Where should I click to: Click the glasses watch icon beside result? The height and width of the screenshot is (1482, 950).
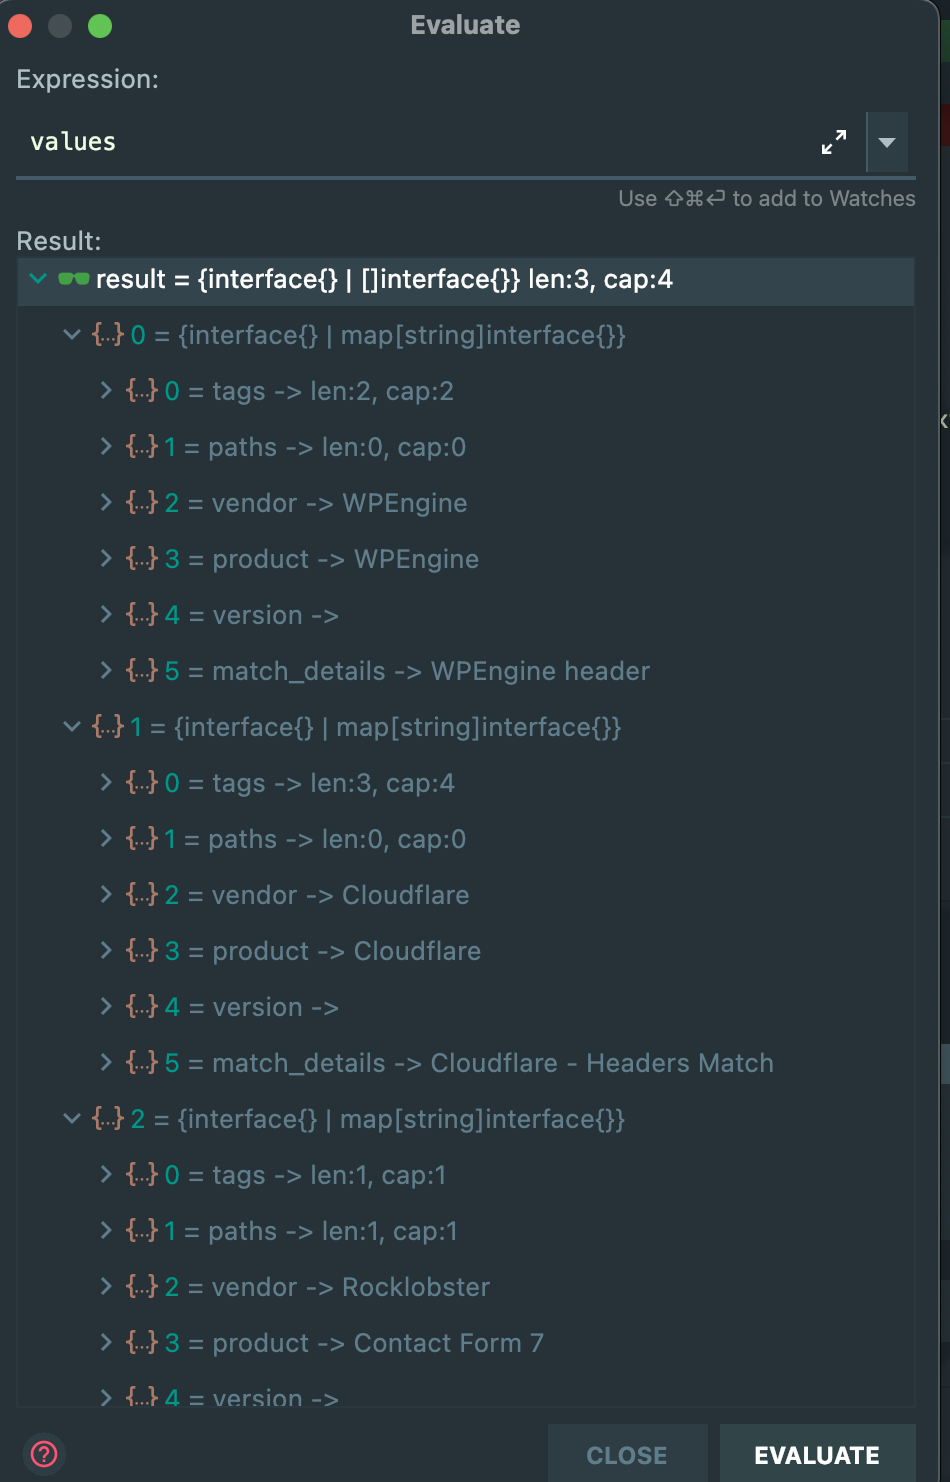(x=74, y=279)
